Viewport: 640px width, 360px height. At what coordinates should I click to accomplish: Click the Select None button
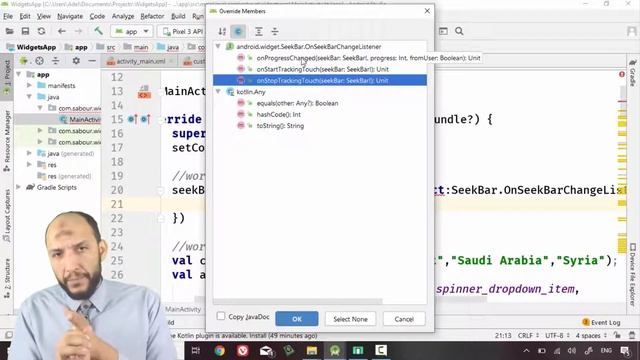(x=350, y=319)
